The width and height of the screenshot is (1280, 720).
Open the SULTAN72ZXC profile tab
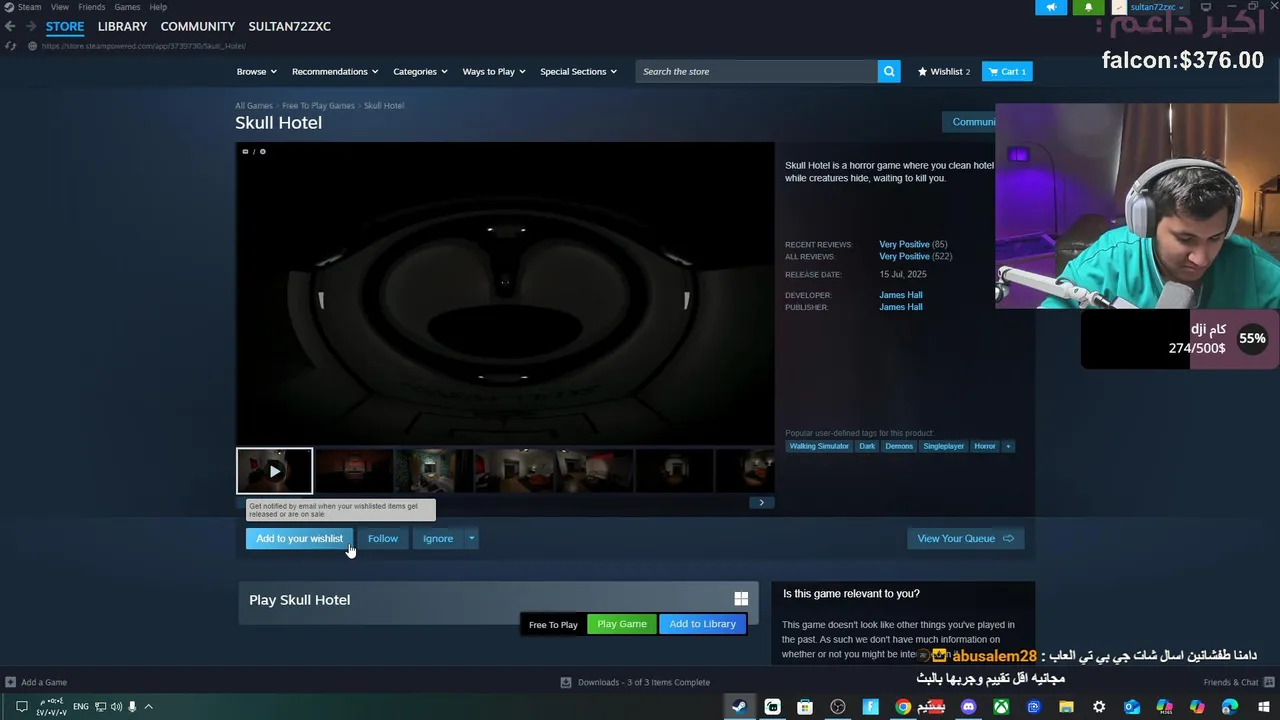289,26
